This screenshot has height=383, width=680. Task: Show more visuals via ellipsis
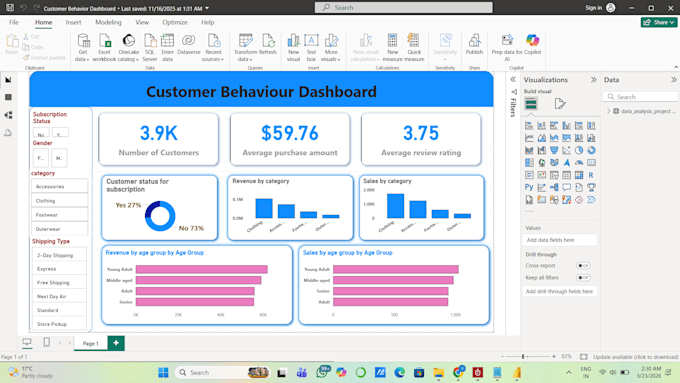529,212
